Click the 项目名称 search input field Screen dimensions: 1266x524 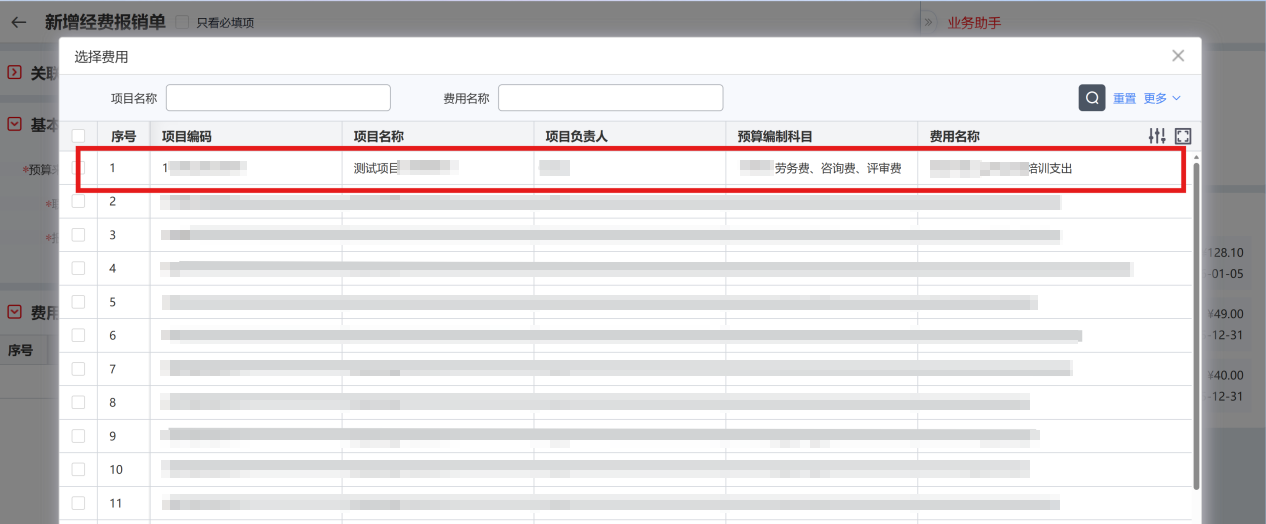(x=278, y=98)
